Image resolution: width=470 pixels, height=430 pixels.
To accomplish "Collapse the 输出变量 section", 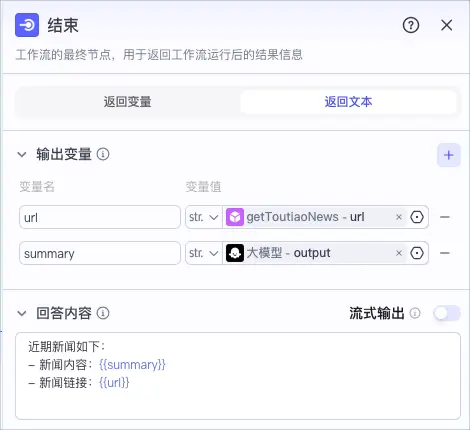I will coord(22,155).
